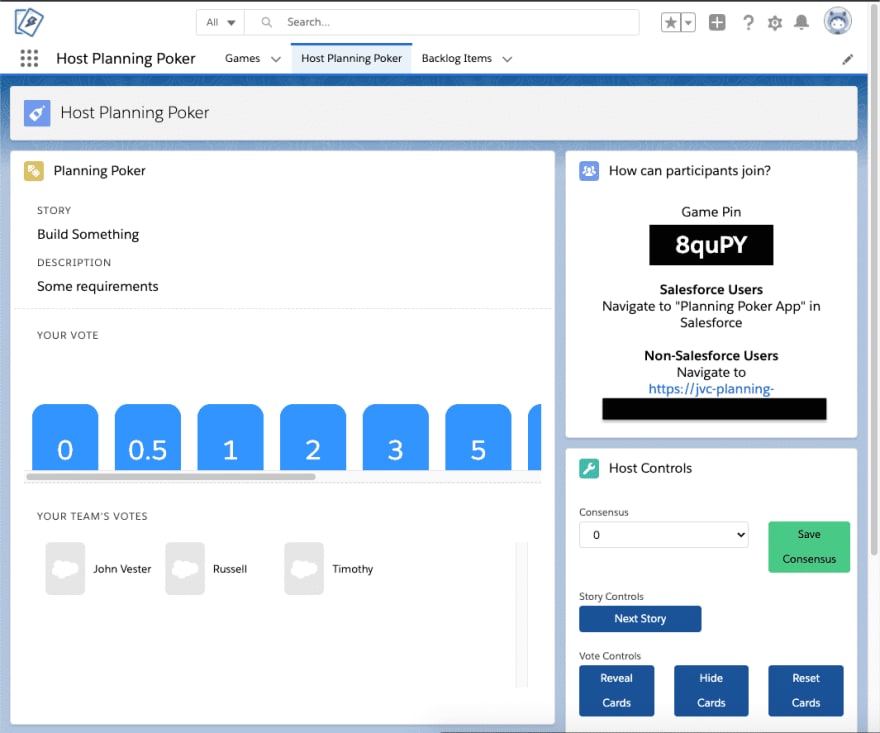Click the edit navigation pencil icon
The height and width of the screenshot is (733, 880).
point(847,59)
